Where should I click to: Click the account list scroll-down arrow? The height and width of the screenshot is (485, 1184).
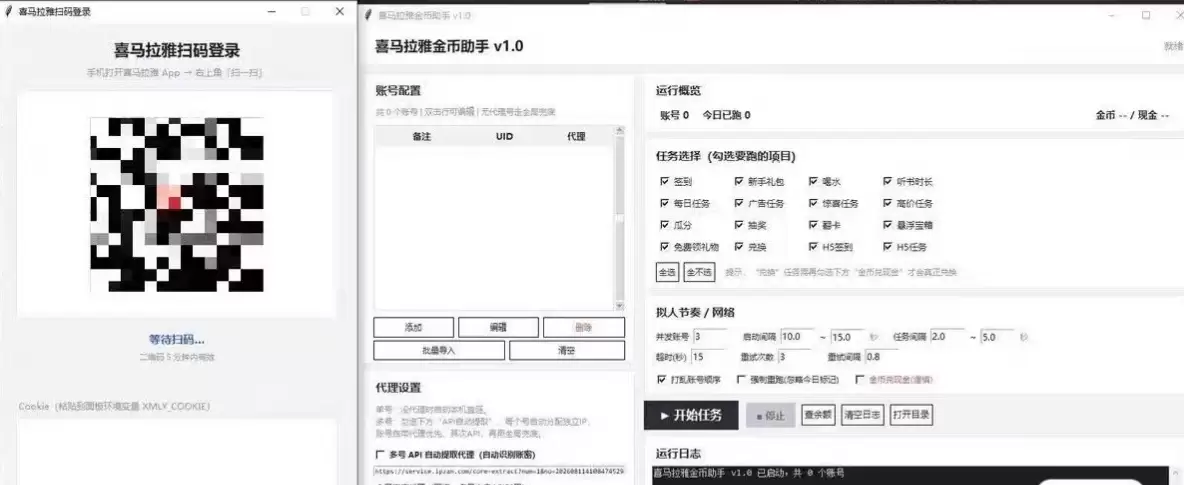pos(620,306)
